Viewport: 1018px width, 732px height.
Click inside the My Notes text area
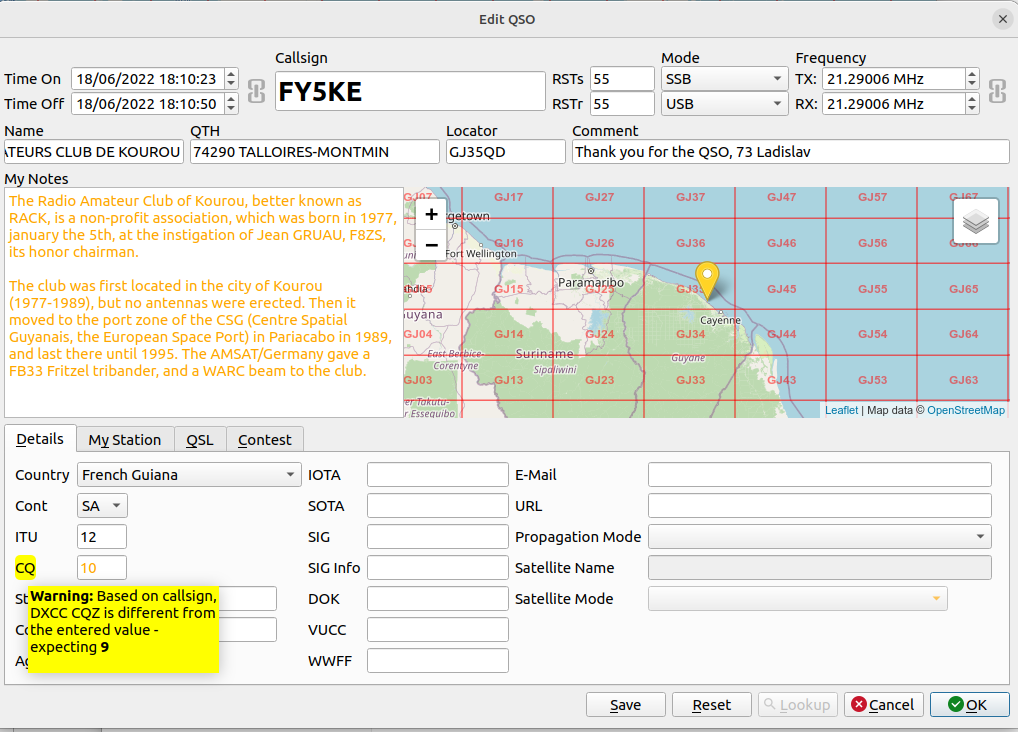204,303
